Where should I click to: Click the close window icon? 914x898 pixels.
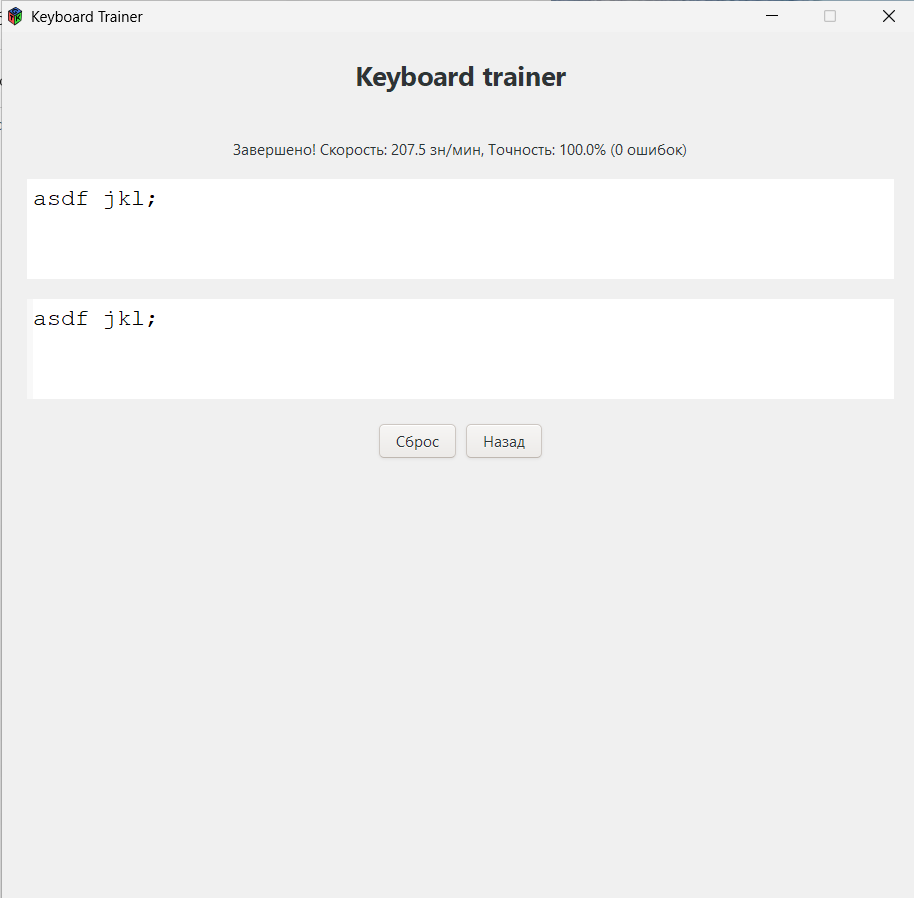click(888, 16)
